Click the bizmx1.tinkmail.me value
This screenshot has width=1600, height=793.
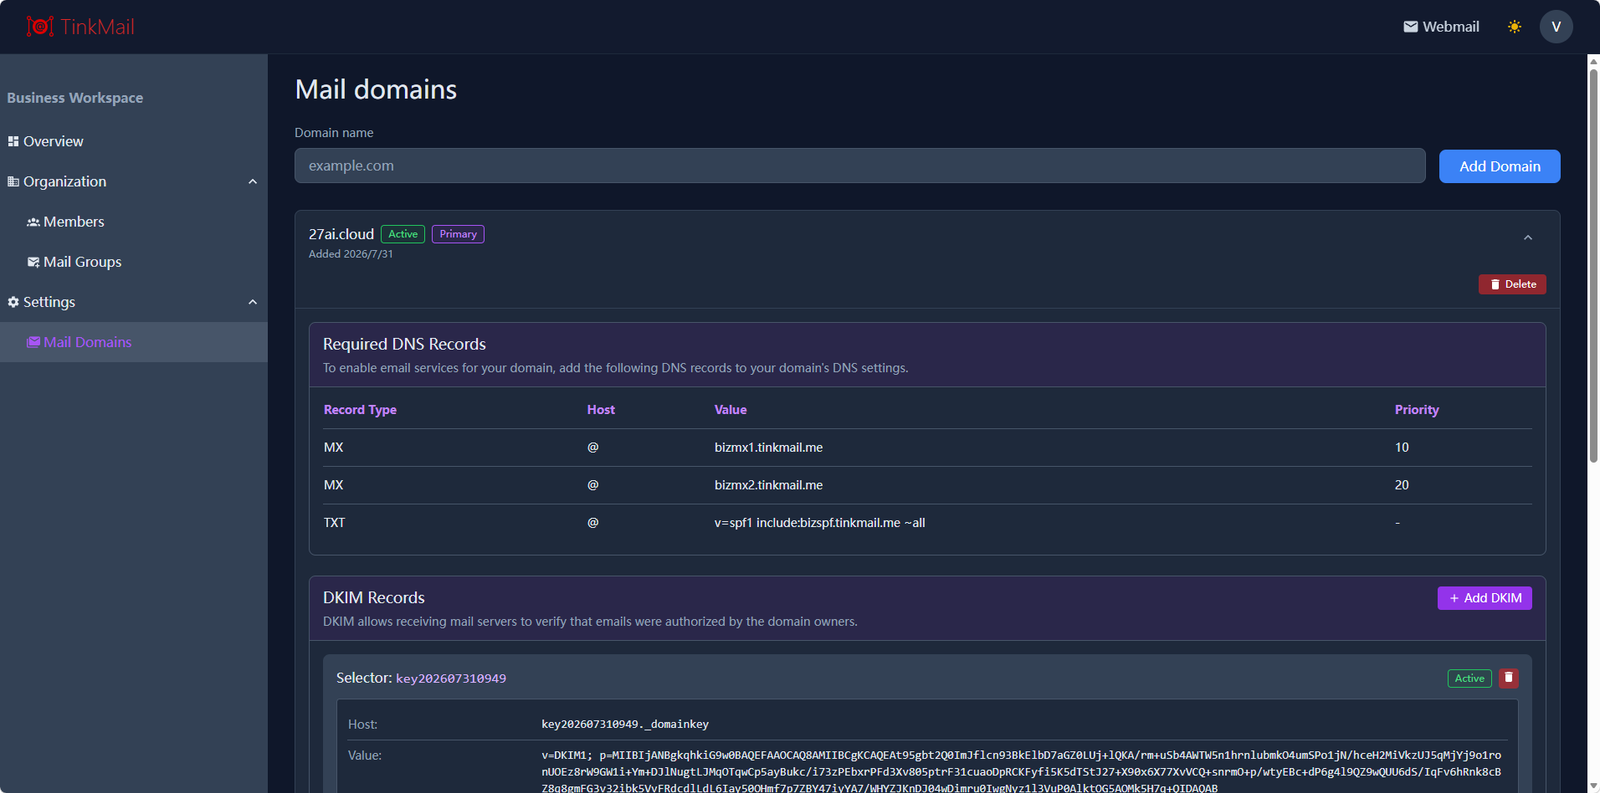coord(768,448)
